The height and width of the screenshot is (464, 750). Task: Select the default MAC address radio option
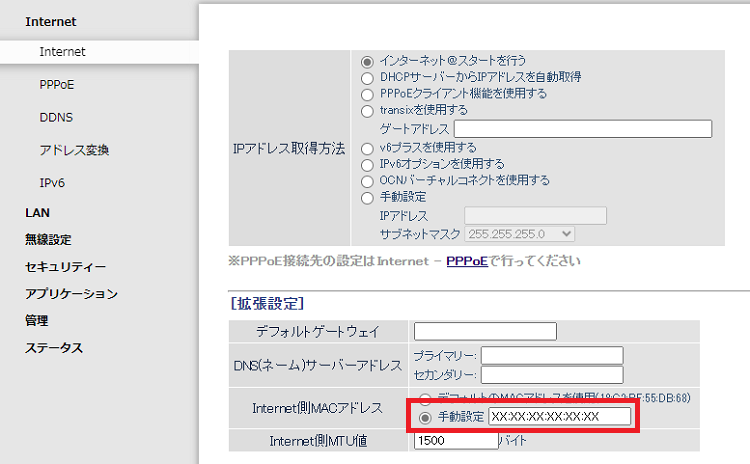click(425, 398)
